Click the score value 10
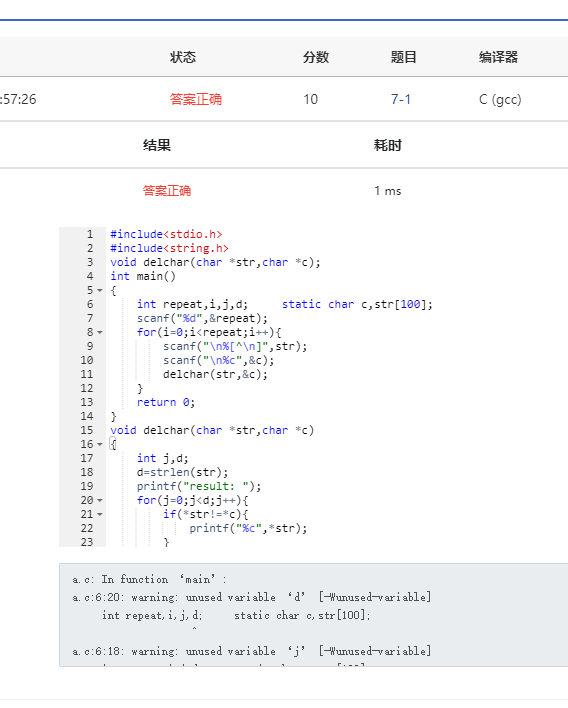The width and height of the screenshot is (568, 708). [x=310, y=99]
